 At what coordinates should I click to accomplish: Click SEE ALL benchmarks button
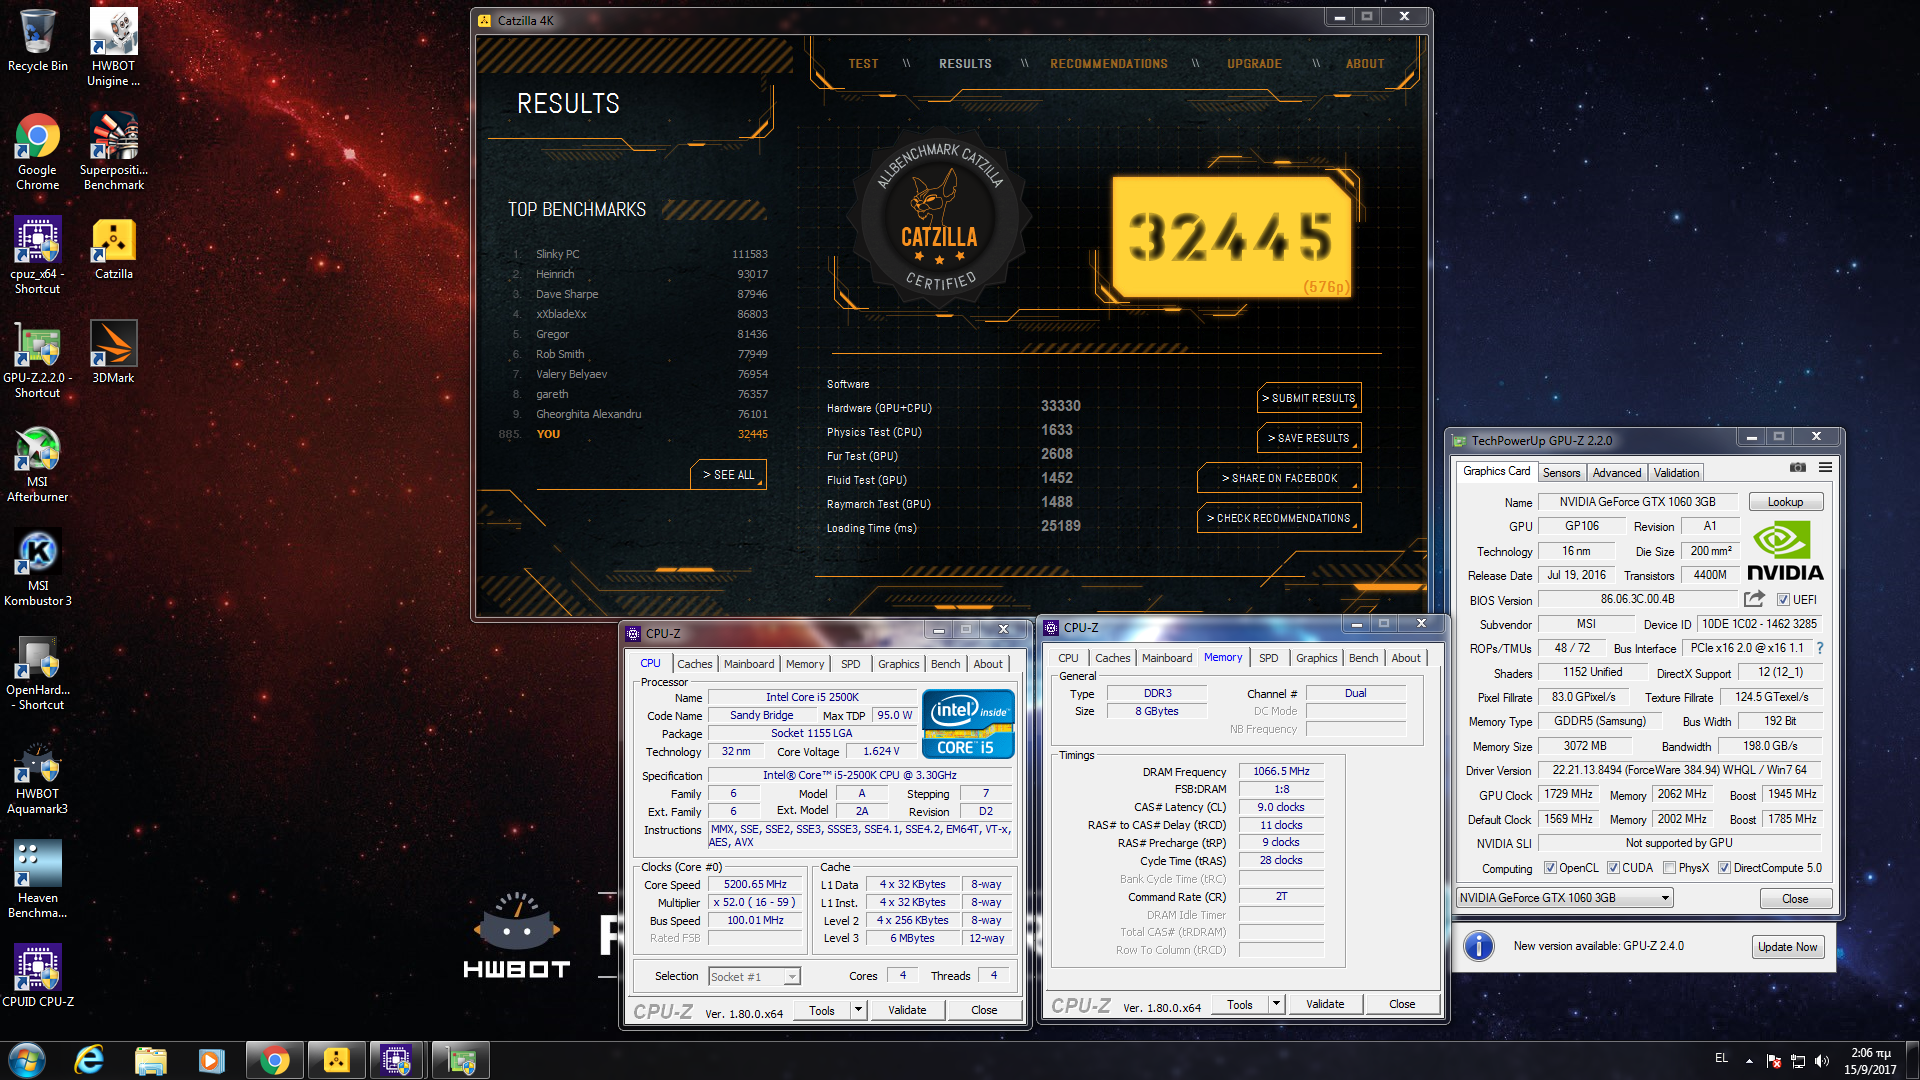[x=728, y=475]
